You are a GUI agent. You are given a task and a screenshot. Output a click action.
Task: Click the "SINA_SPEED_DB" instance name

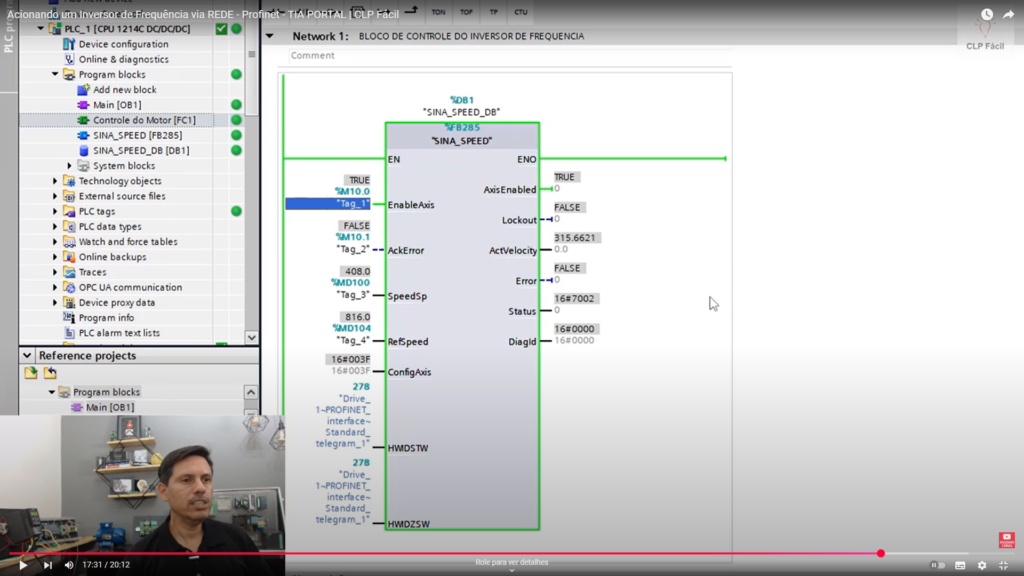coord(461,112)
